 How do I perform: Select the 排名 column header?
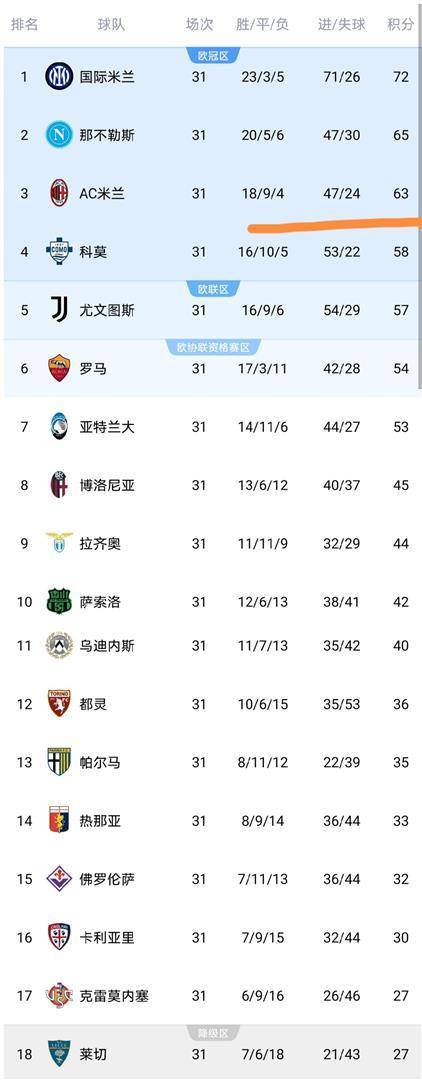[x=25, y=25]
